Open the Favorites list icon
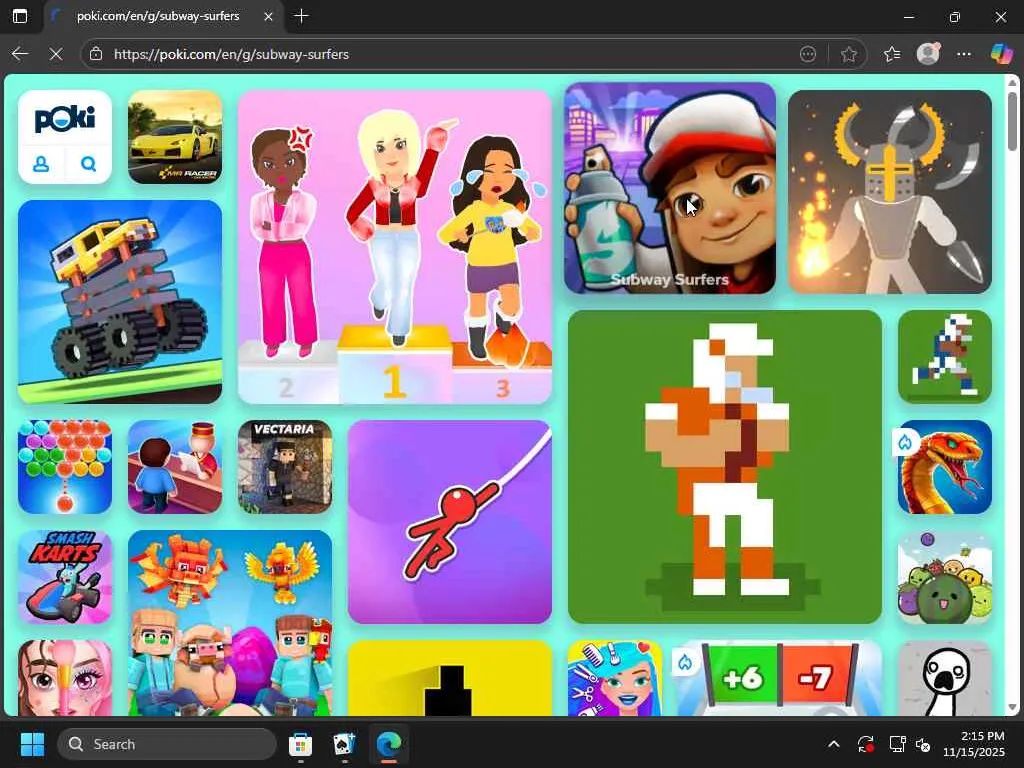Screen dimensions: 1024x768 point(892,54)
